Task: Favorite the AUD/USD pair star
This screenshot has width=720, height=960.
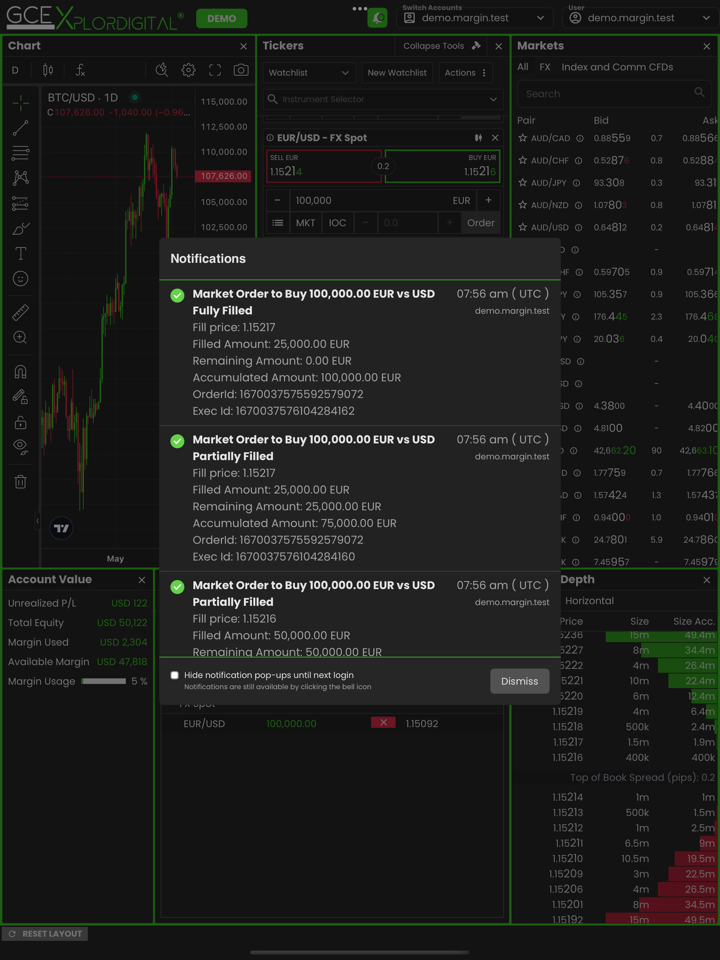Action: coord(522,228)
